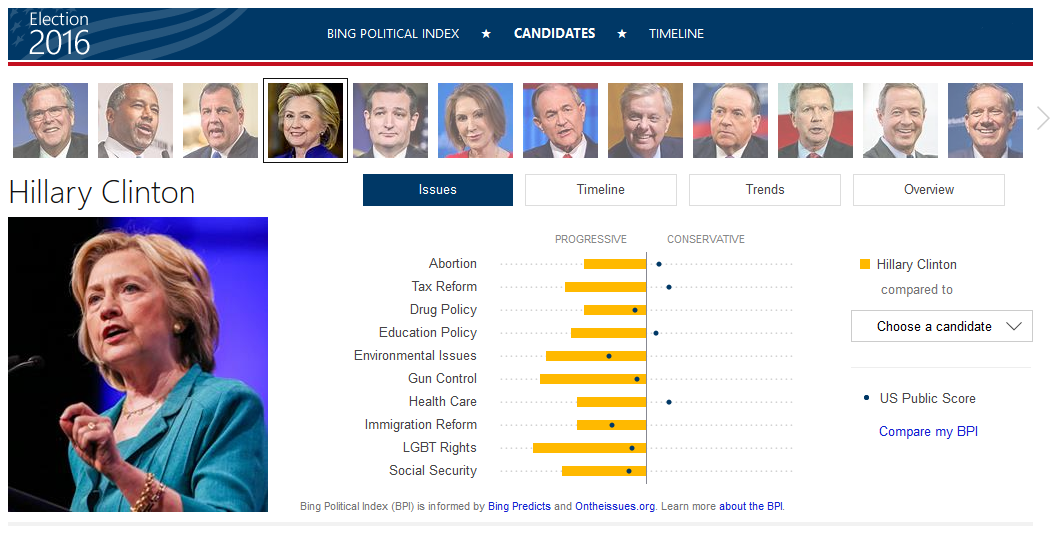Viewport: 1055px width, 533px height.
Task: Open Timeline in the top navigation bar
Action: [676, 34]
